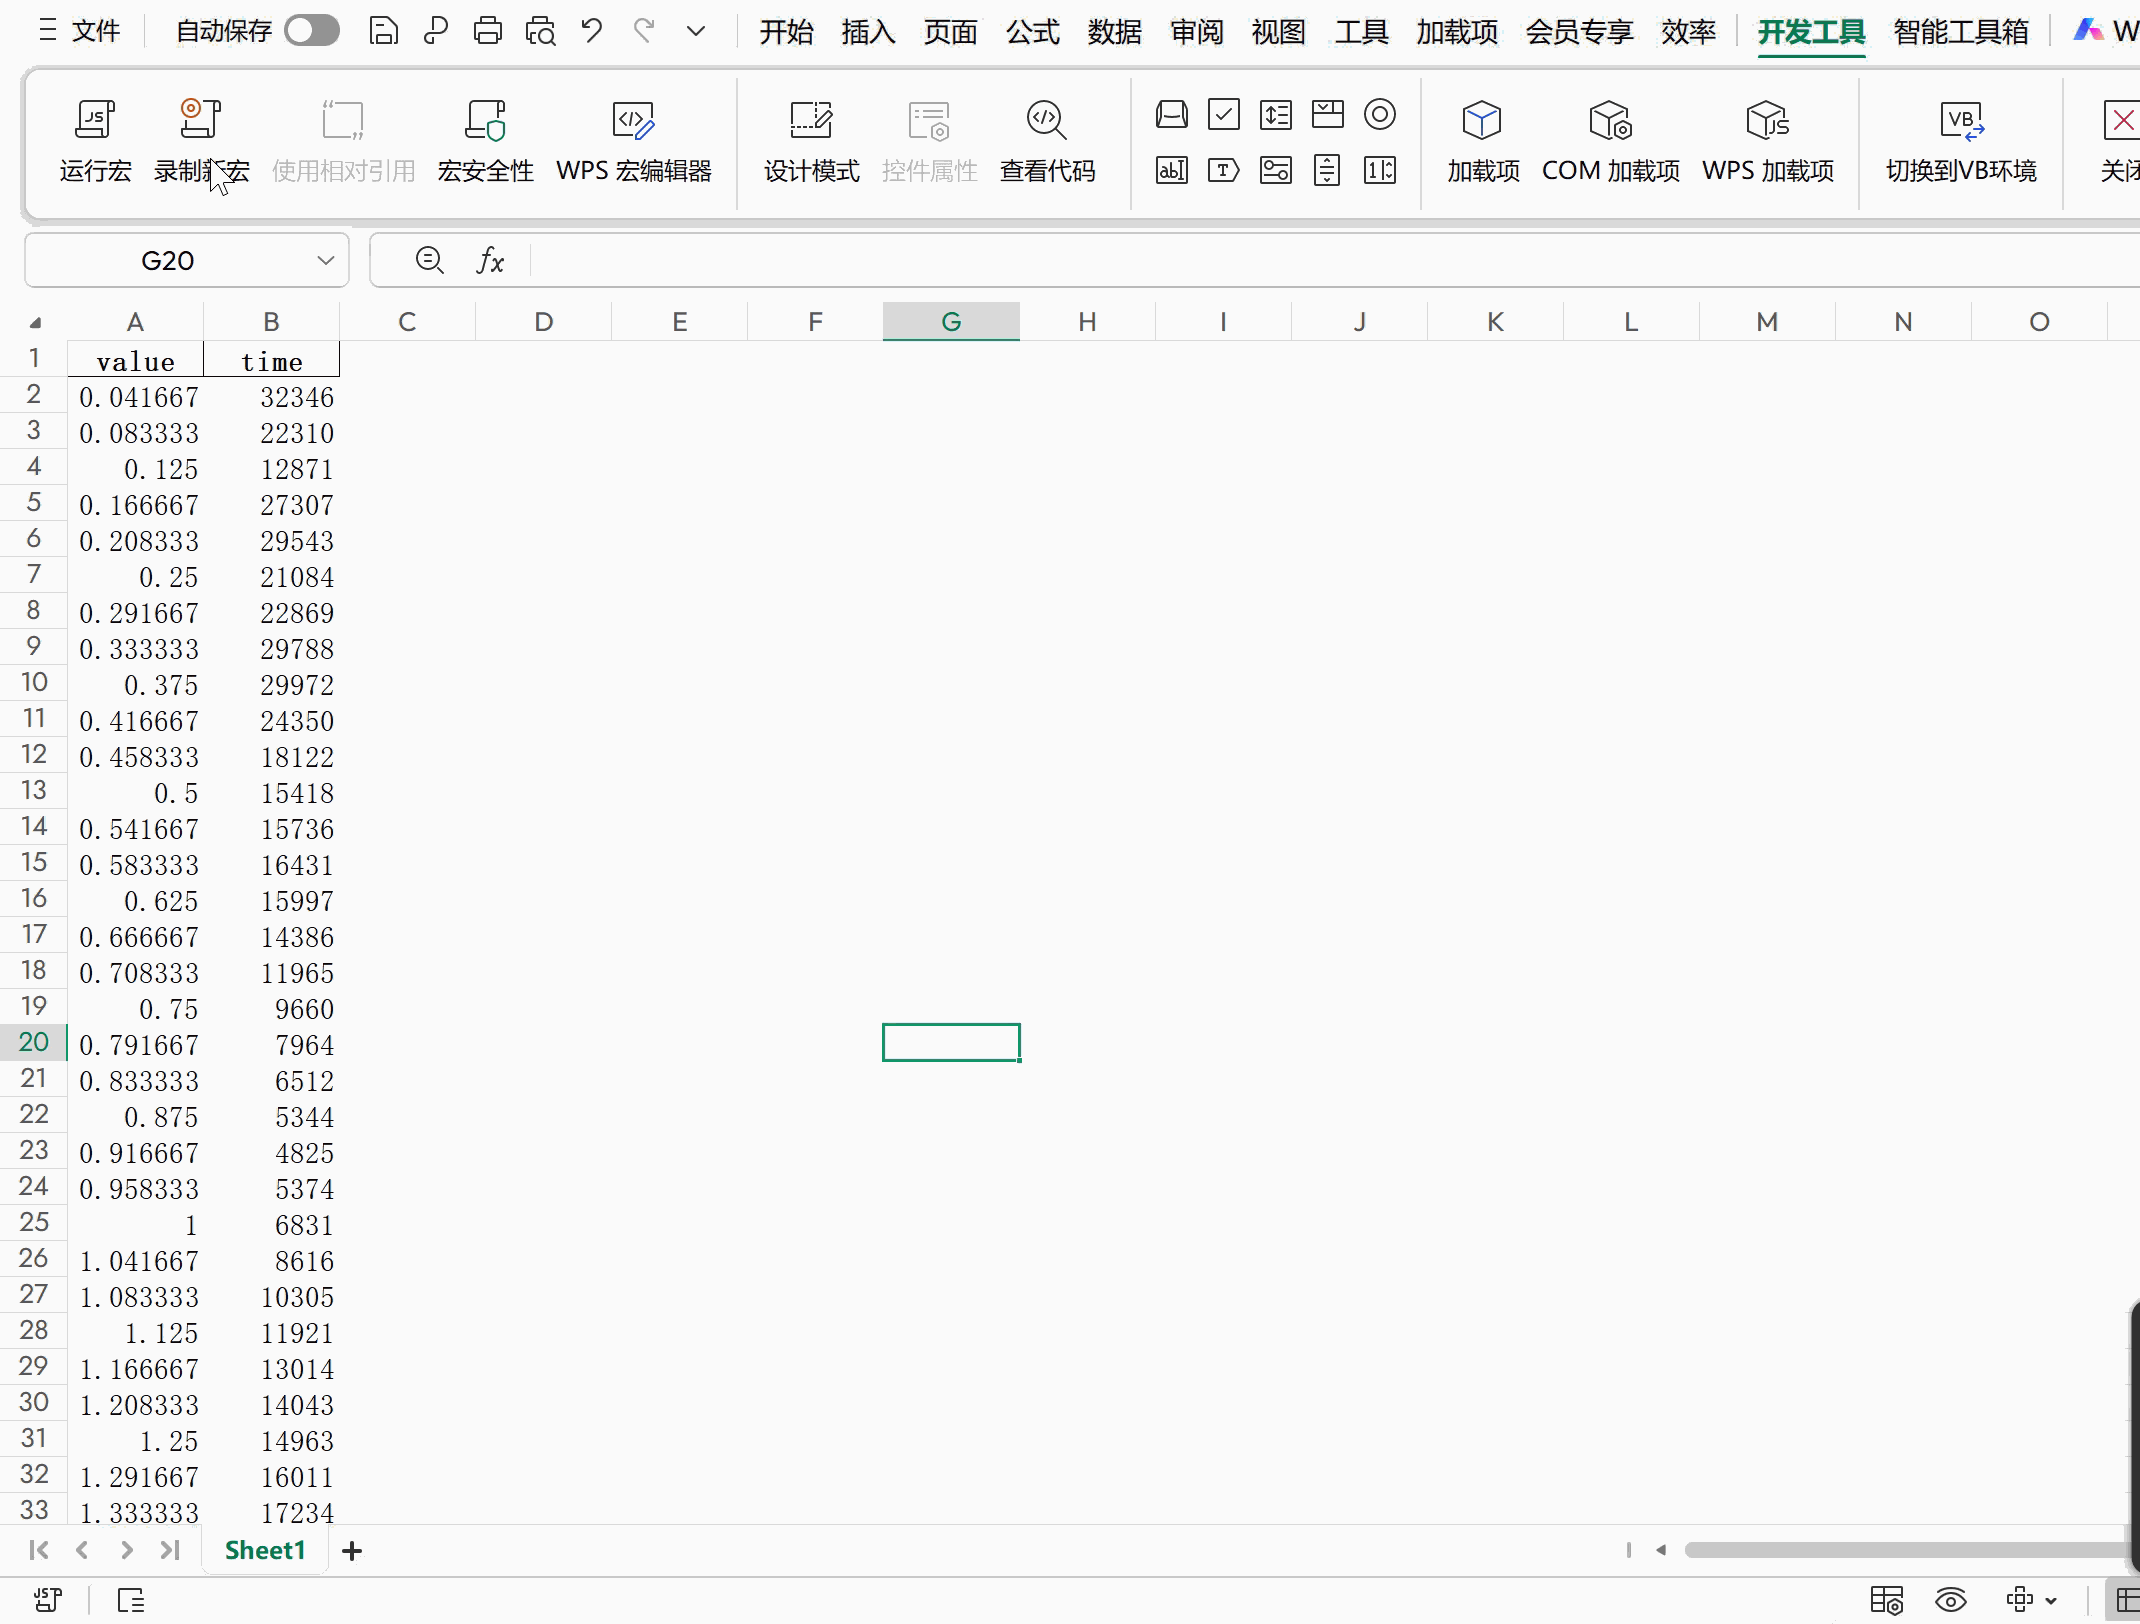
Task: Switch to the 公式 ribbon tab
Action: tap(1032, 32)
